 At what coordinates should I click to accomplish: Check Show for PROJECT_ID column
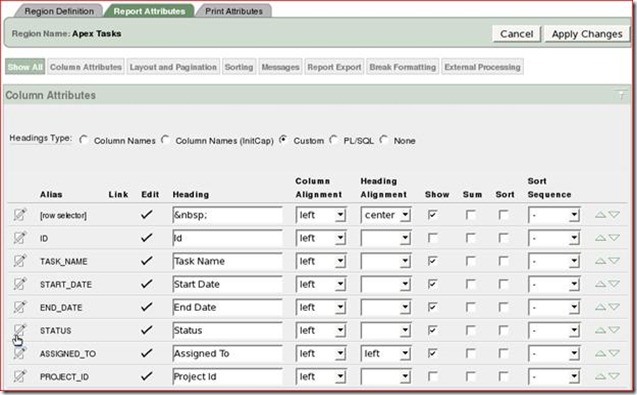click(433, 376)
